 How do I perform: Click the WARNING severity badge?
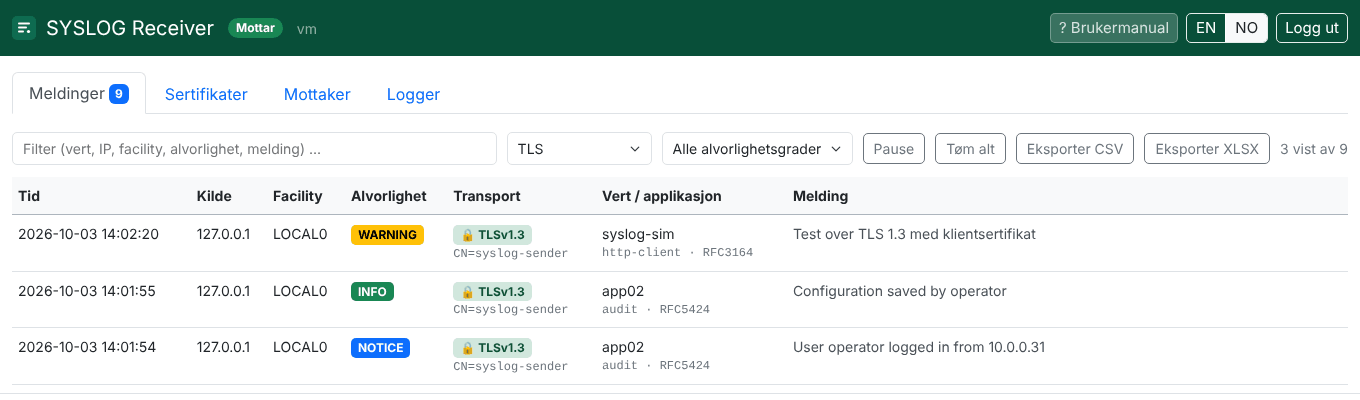[387, 235]
